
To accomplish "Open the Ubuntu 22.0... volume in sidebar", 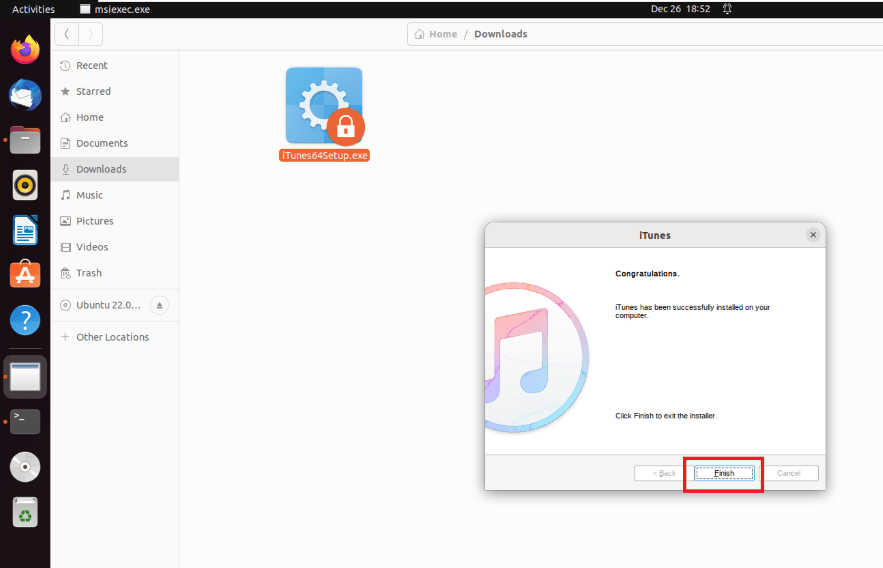I will (x=108, y=305).
